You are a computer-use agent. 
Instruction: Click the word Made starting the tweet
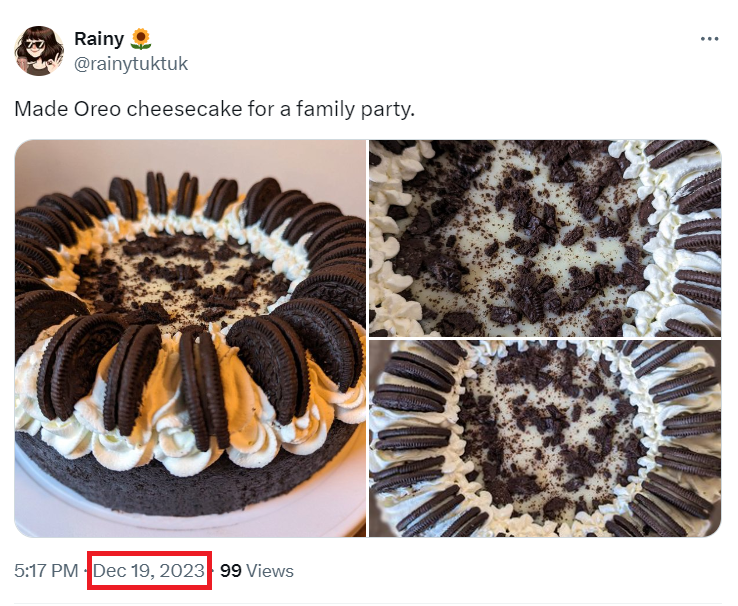click(x=37, y=108)
